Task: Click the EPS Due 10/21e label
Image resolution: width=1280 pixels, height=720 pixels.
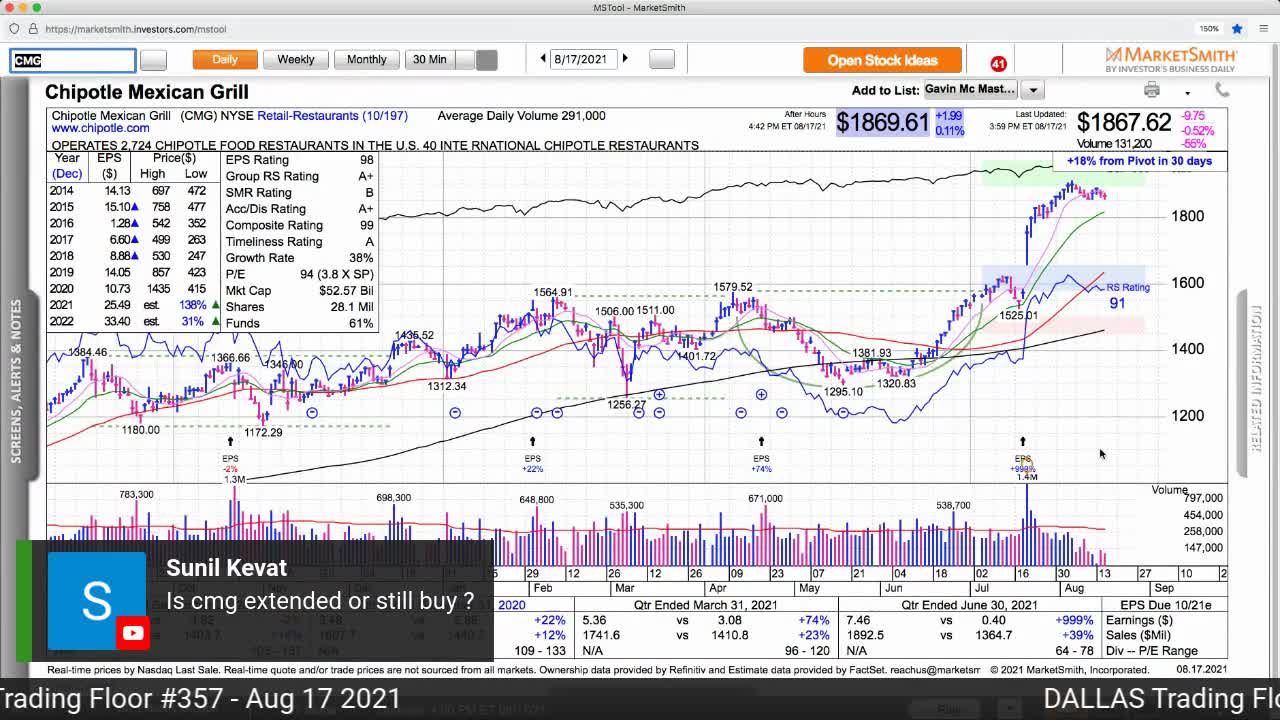Action: tap(1165, 605)
